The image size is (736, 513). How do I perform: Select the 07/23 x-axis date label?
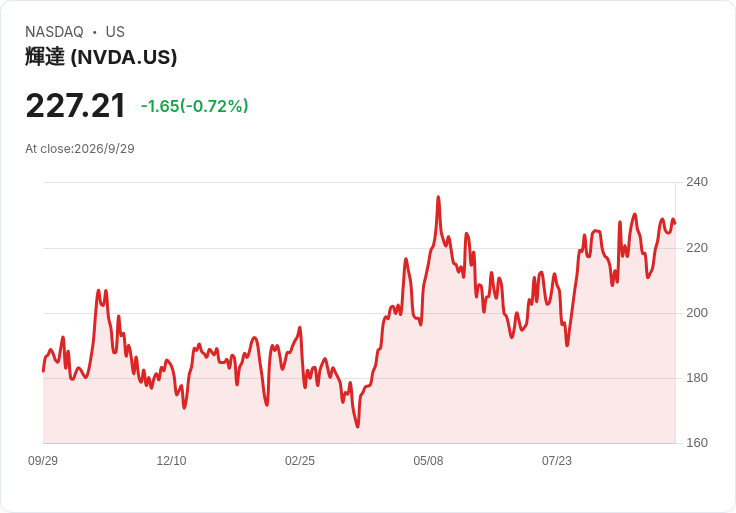coord(557,461)
